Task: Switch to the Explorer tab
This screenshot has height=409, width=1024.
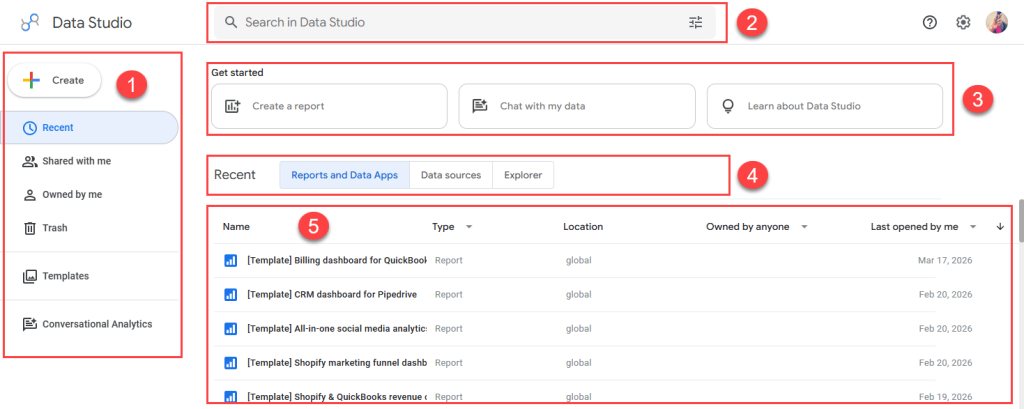Action: coord(523,175)
